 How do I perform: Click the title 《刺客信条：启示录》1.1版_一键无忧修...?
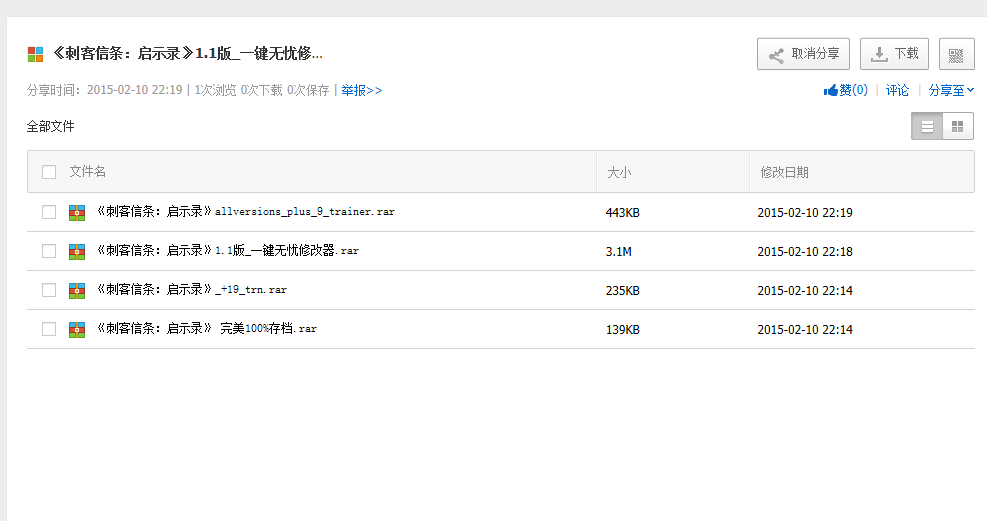[x=187, y=53]
